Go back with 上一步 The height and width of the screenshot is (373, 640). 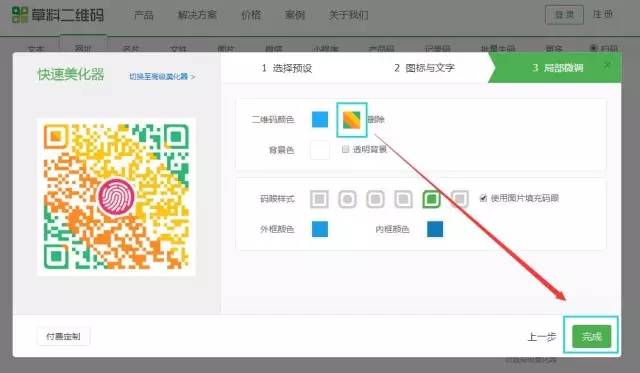[542, 337]
